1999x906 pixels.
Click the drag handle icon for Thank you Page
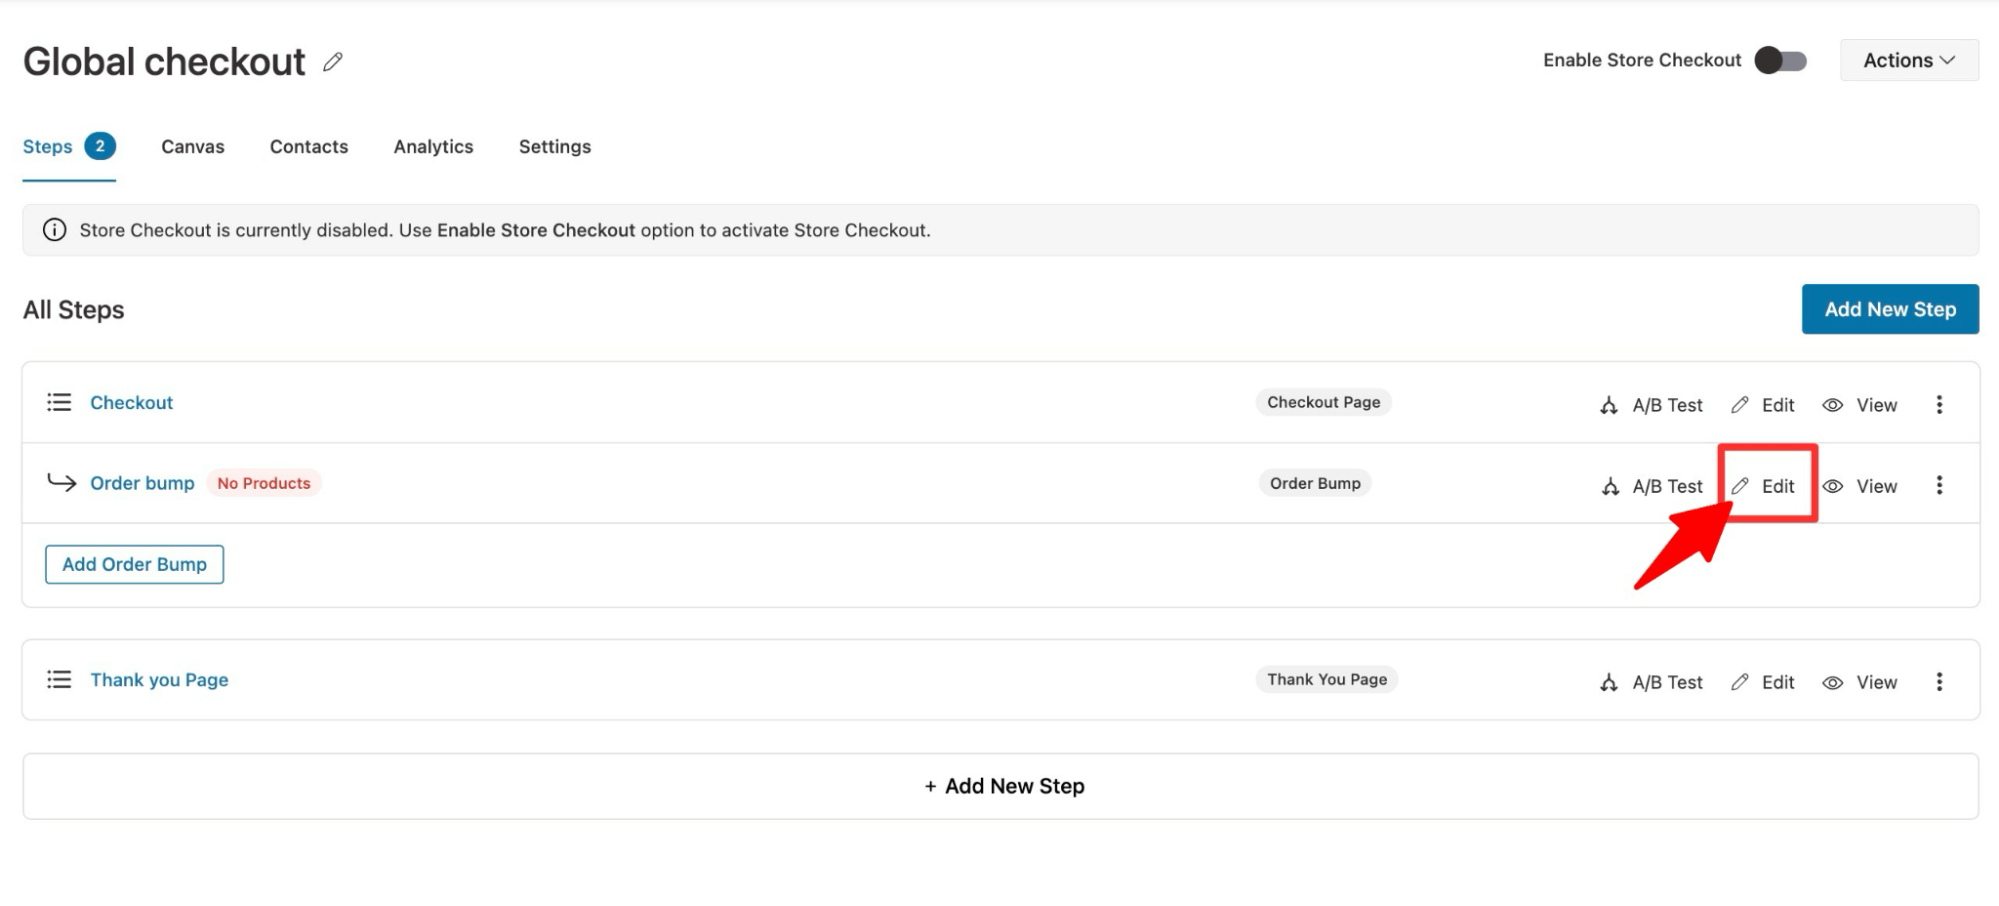pos(59,680)
